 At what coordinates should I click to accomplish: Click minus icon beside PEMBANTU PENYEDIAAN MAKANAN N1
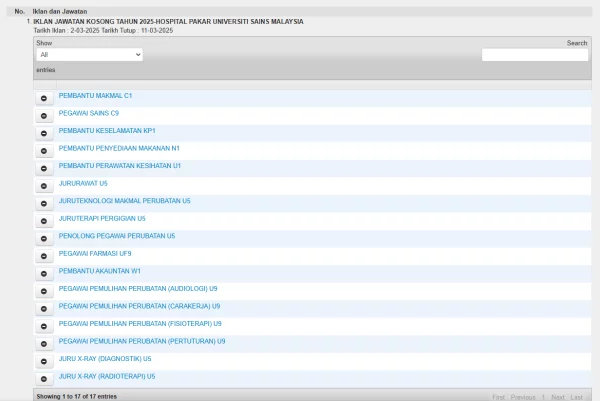tap(44, 150)
